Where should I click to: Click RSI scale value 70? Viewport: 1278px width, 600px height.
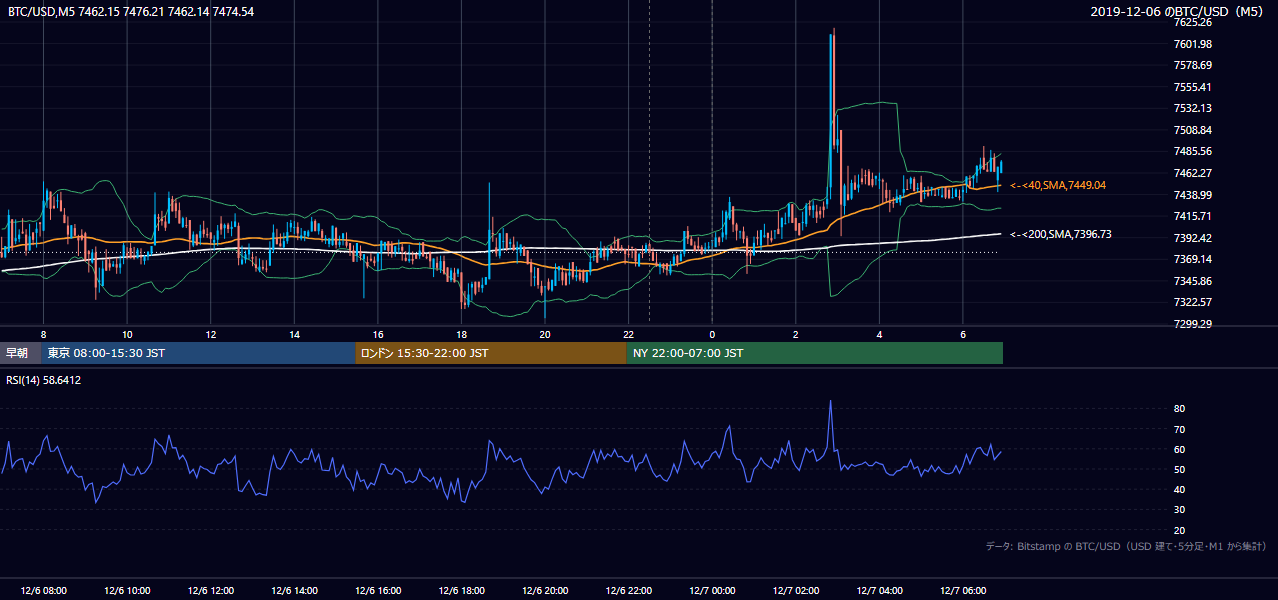[1180, 429]
